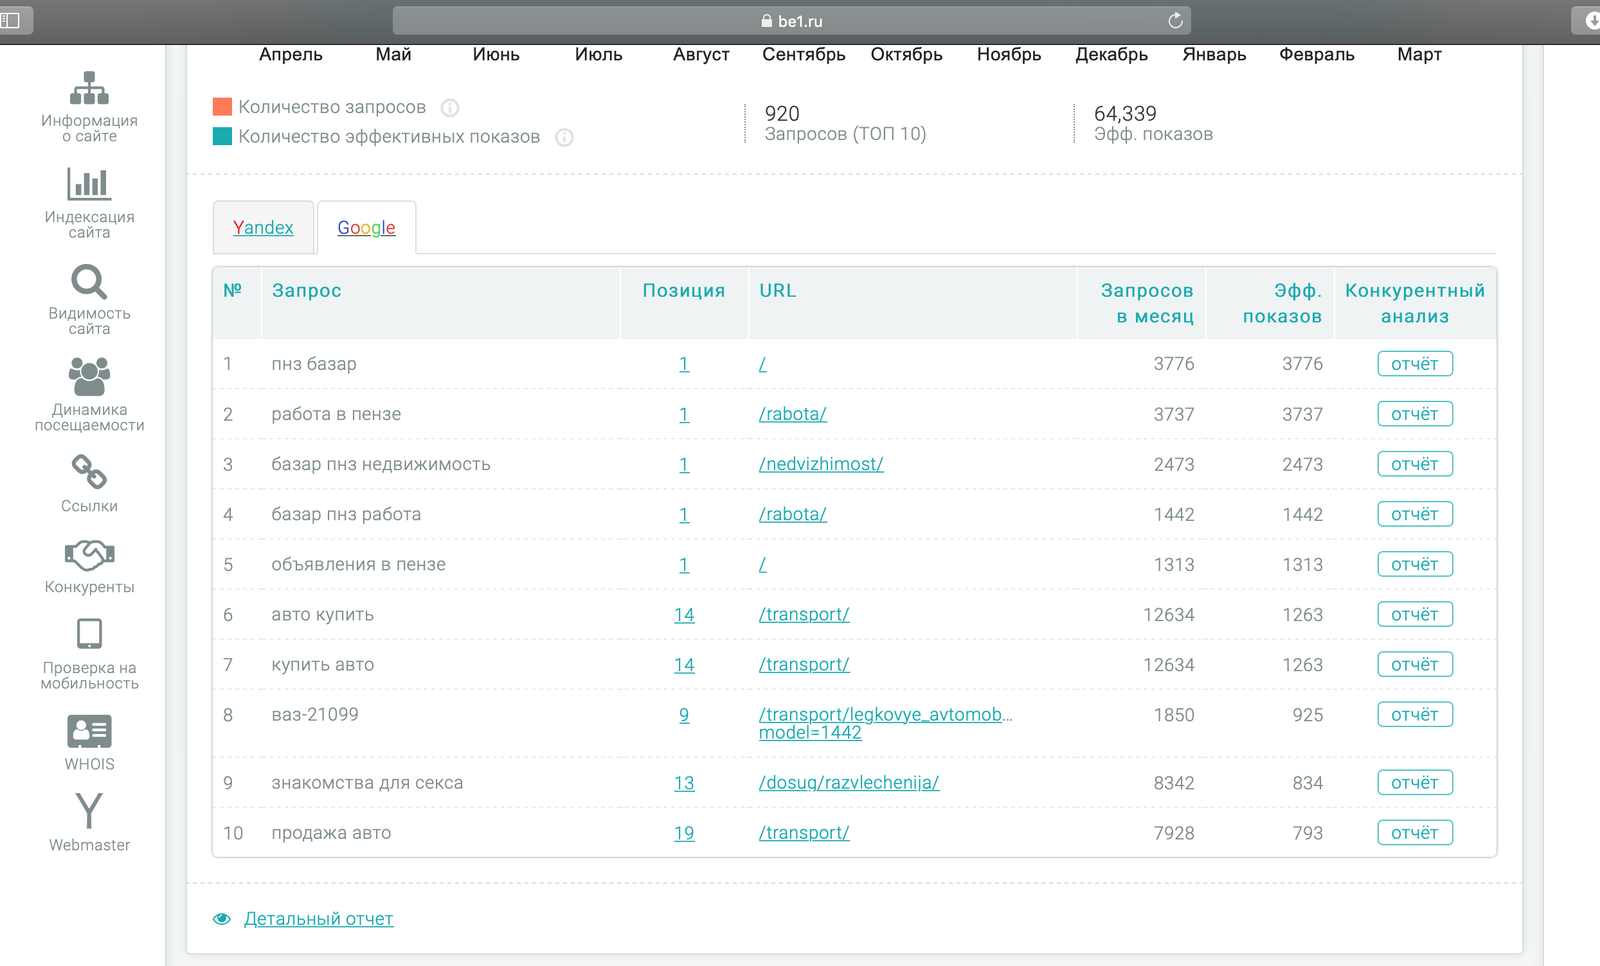The image size is (1600, 966).
Task: Open /rabota/ link in работа в пензе row
Action: click(x=793, y=414)
